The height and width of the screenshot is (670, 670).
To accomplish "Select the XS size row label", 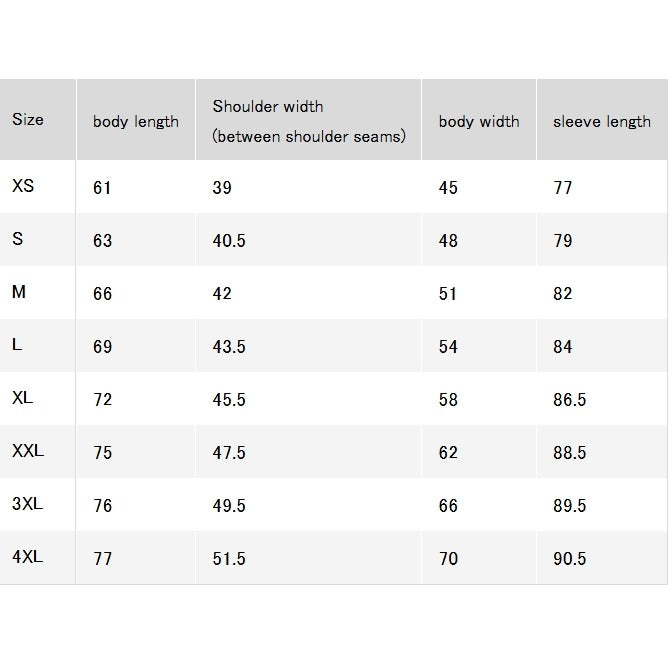I will 23,186.
